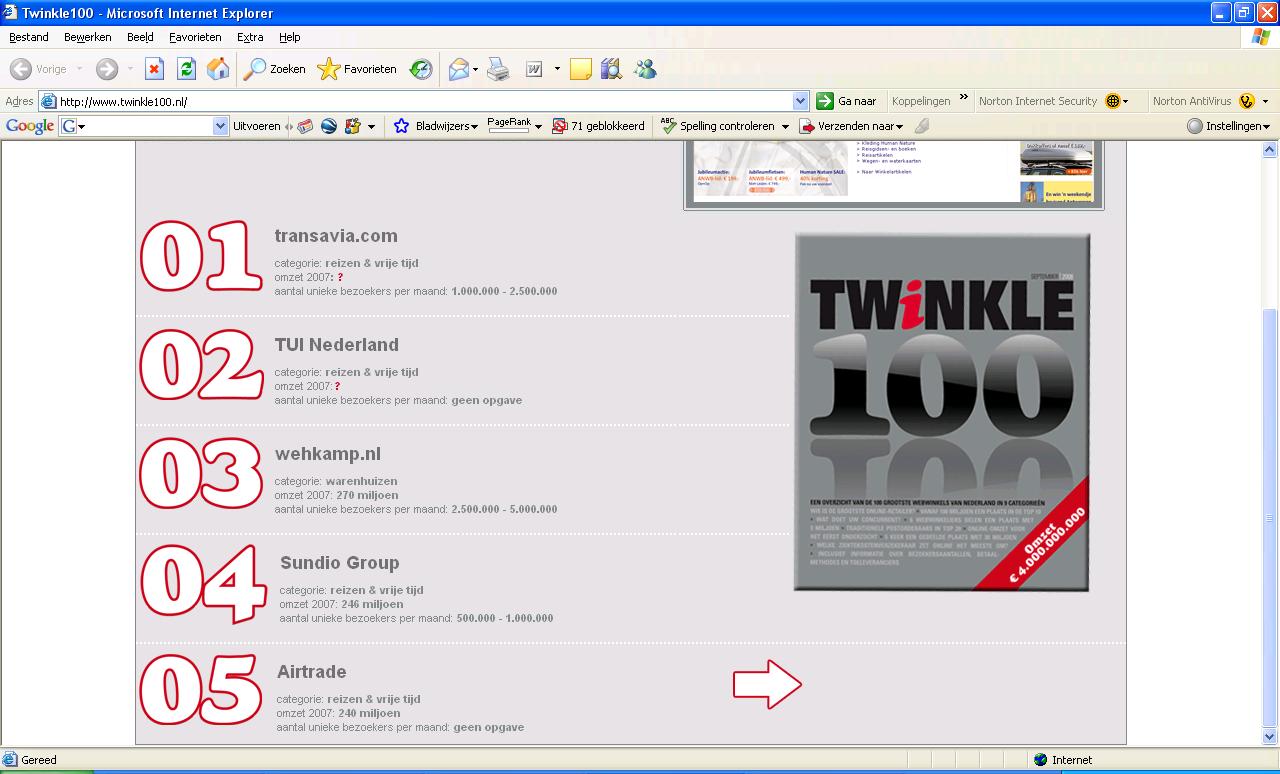Click the blue star Bladwijzers icon

point(401,126)
